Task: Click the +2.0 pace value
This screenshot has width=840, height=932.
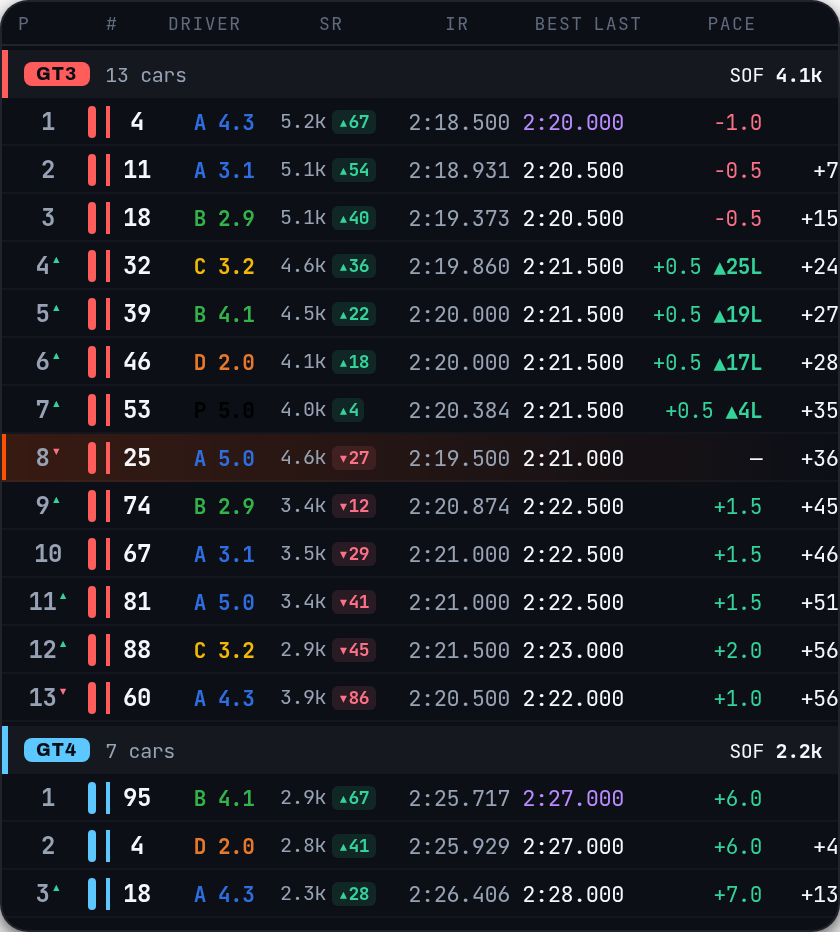Action: pyautogui.click(x=738, y=650)
